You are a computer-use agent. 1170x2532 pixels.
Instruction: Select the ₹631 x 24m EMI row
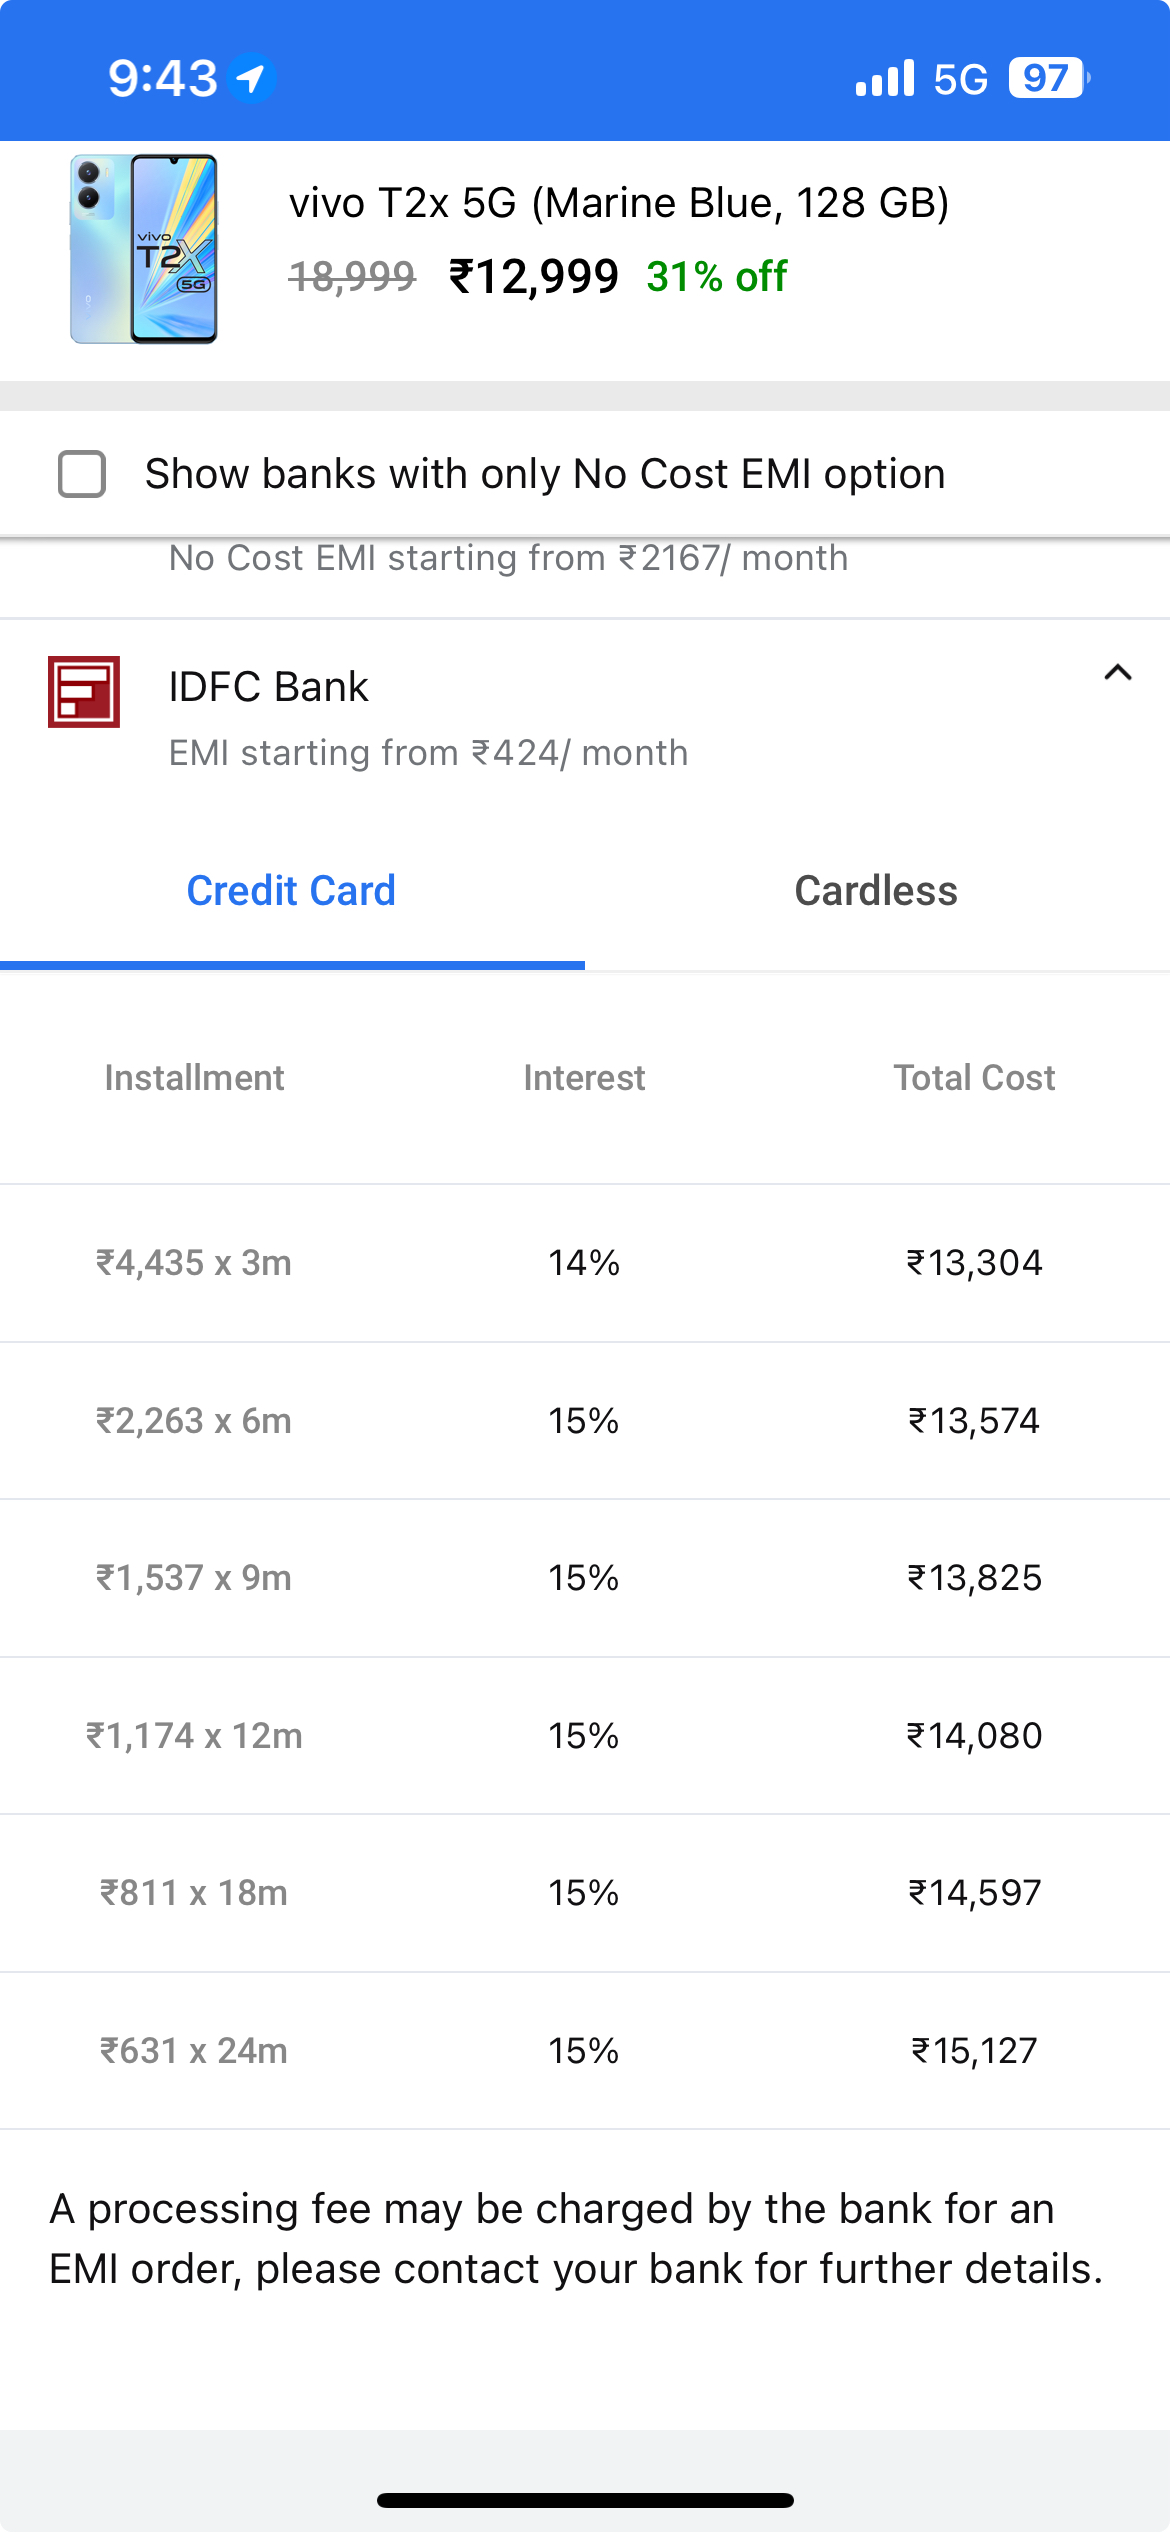(585, 2051)
